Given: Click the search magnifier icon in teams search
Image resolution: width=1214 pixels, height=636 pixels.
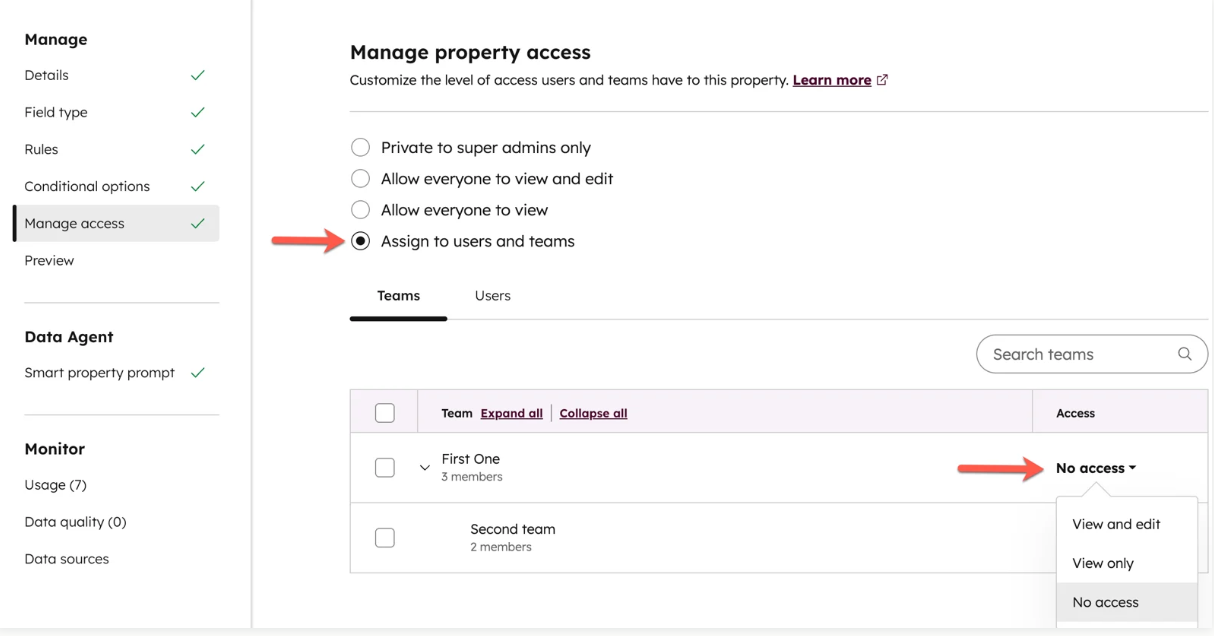Looking at the screenshot, I should pos(1185,354).
